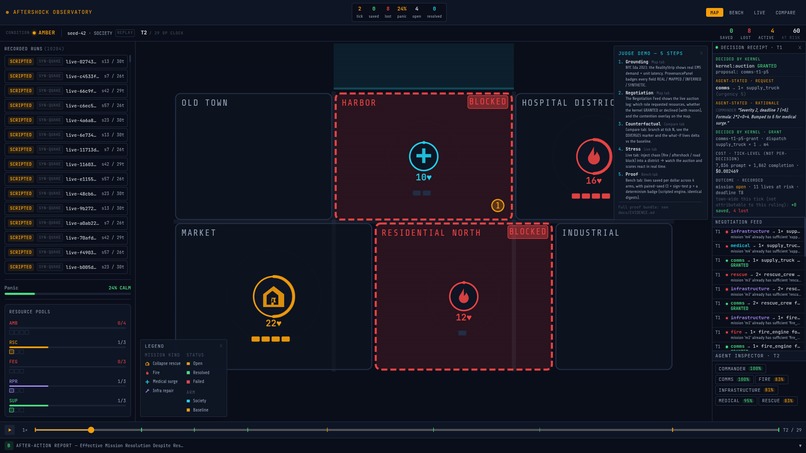Click the Society arm legend swatch
The width and height of the screenshot is (806, 453).
tap(188, 401)
